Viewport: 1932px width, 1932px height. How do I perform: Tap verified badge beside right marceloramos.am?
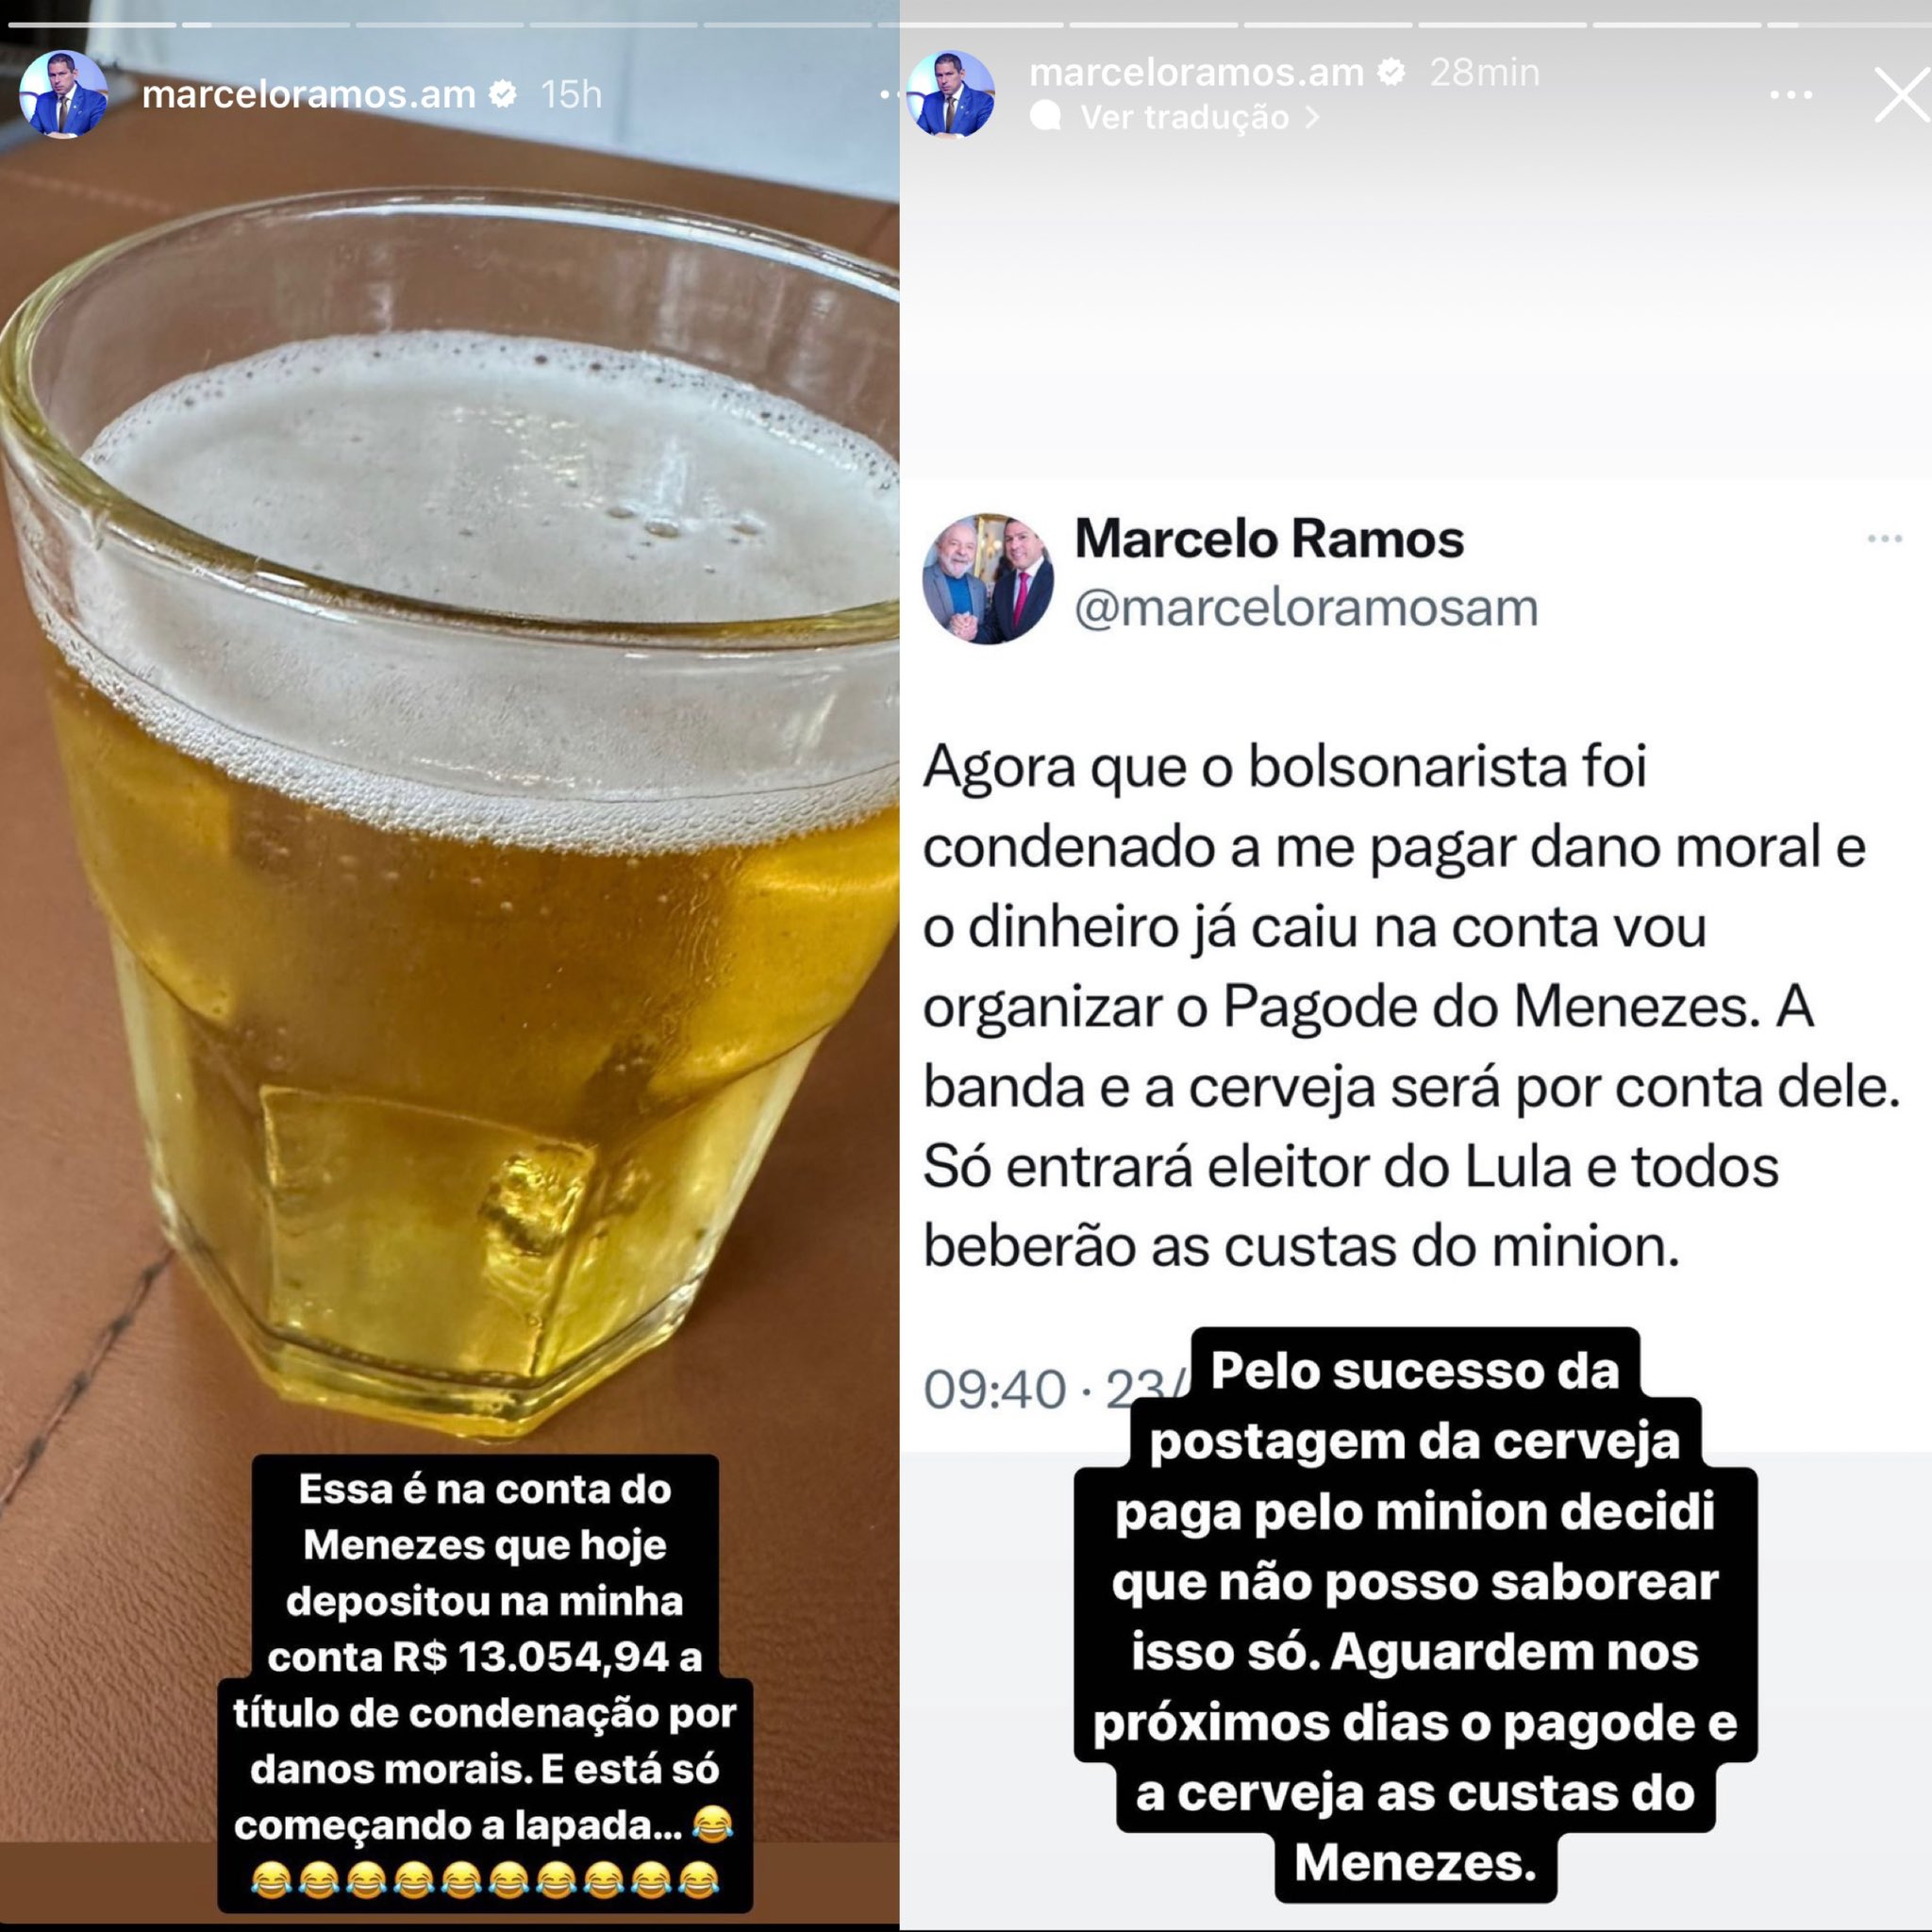1391,72
